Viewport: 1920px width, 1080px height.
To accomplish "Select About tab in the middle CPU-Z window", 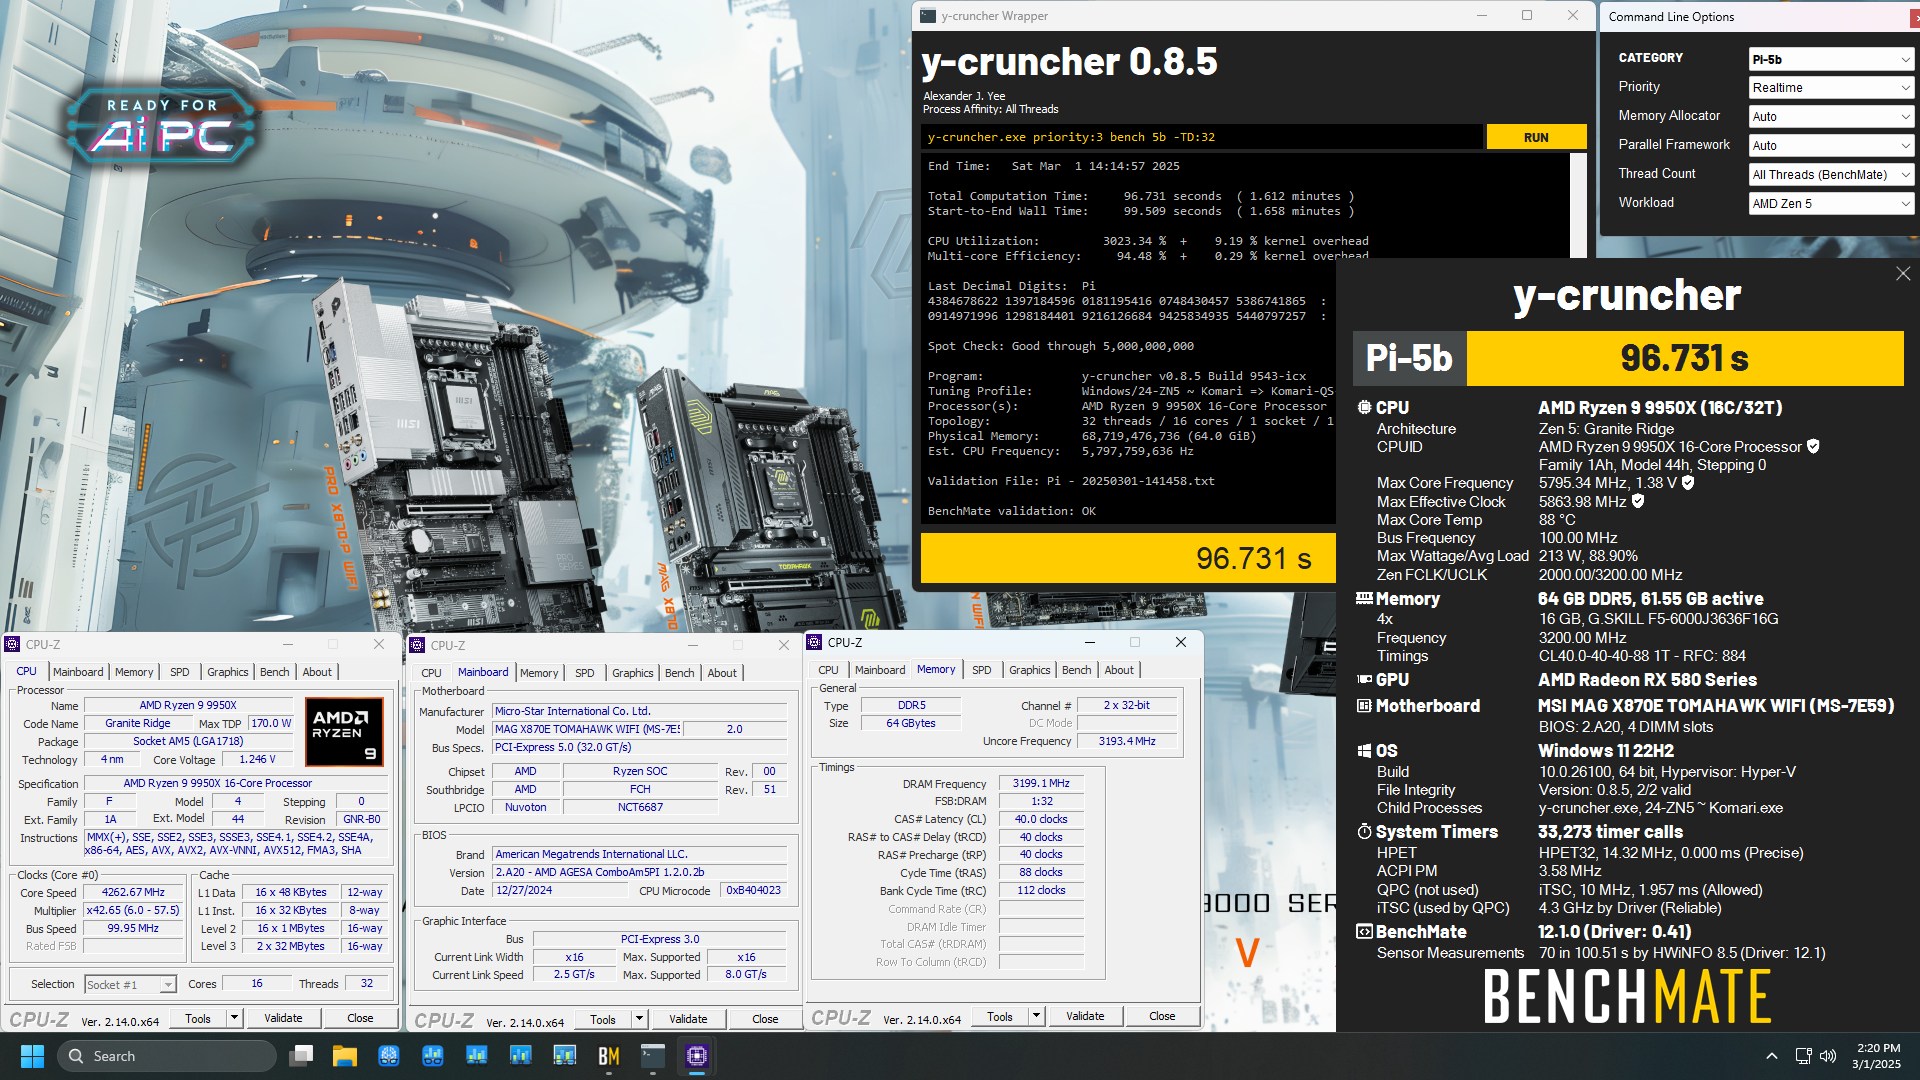I will tap(722, 673).
